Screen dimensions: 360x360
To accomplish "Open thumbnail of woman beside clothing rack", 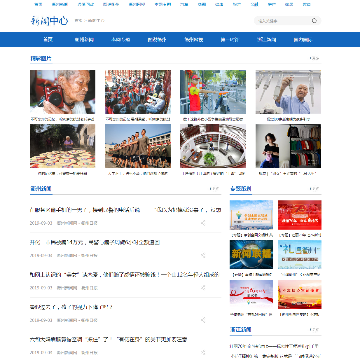I will [288, 146].
